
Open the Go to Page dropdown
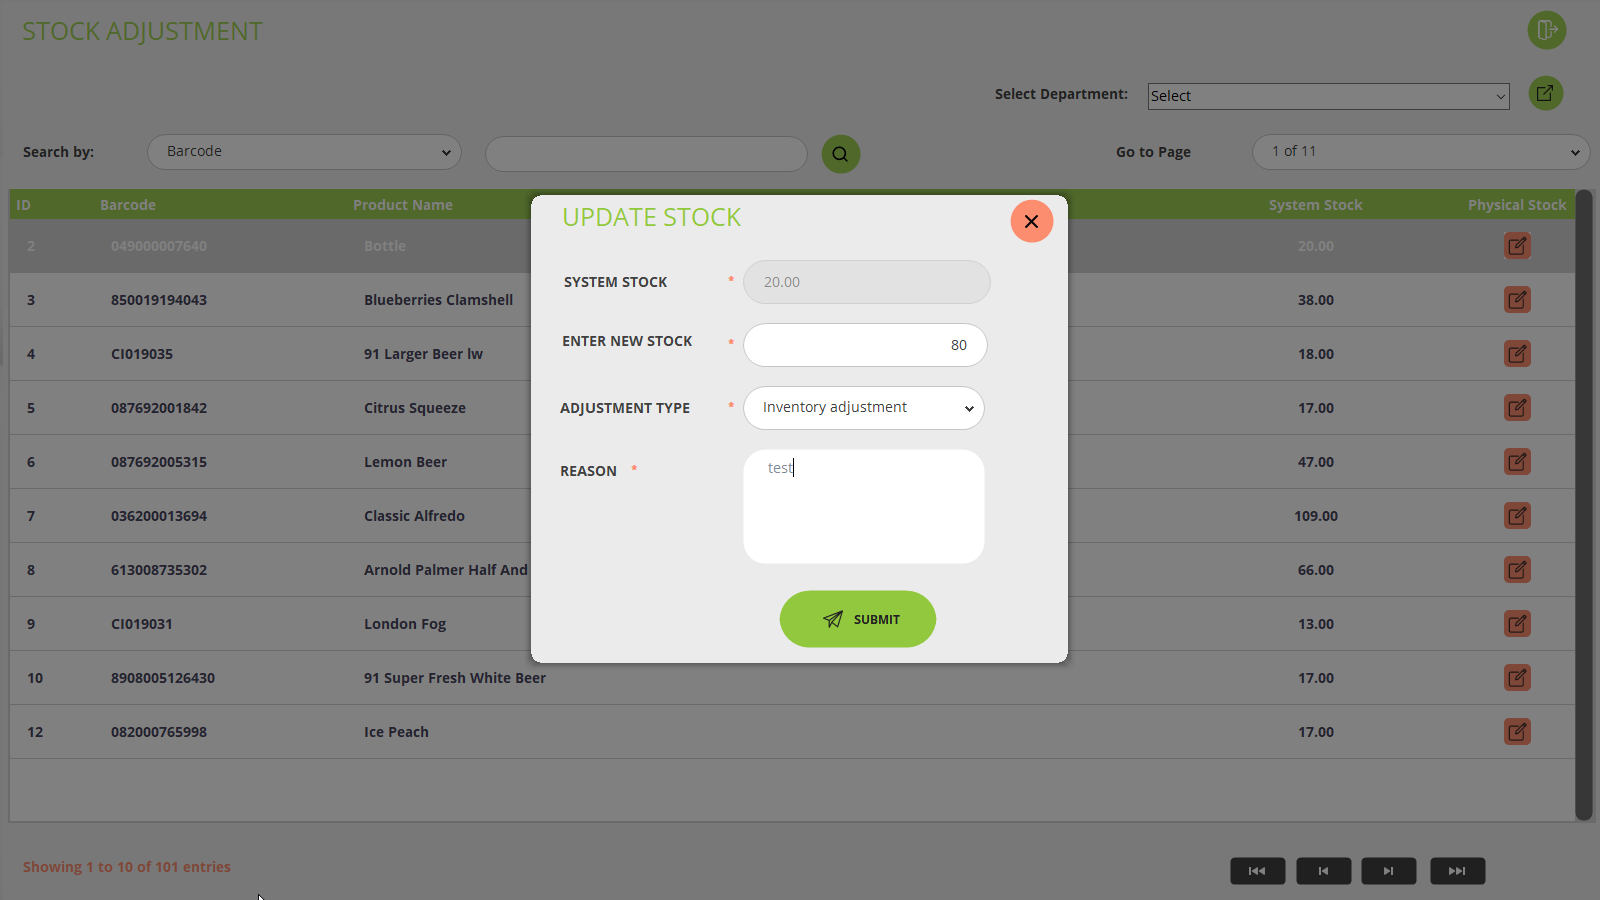click(1420, 152)
